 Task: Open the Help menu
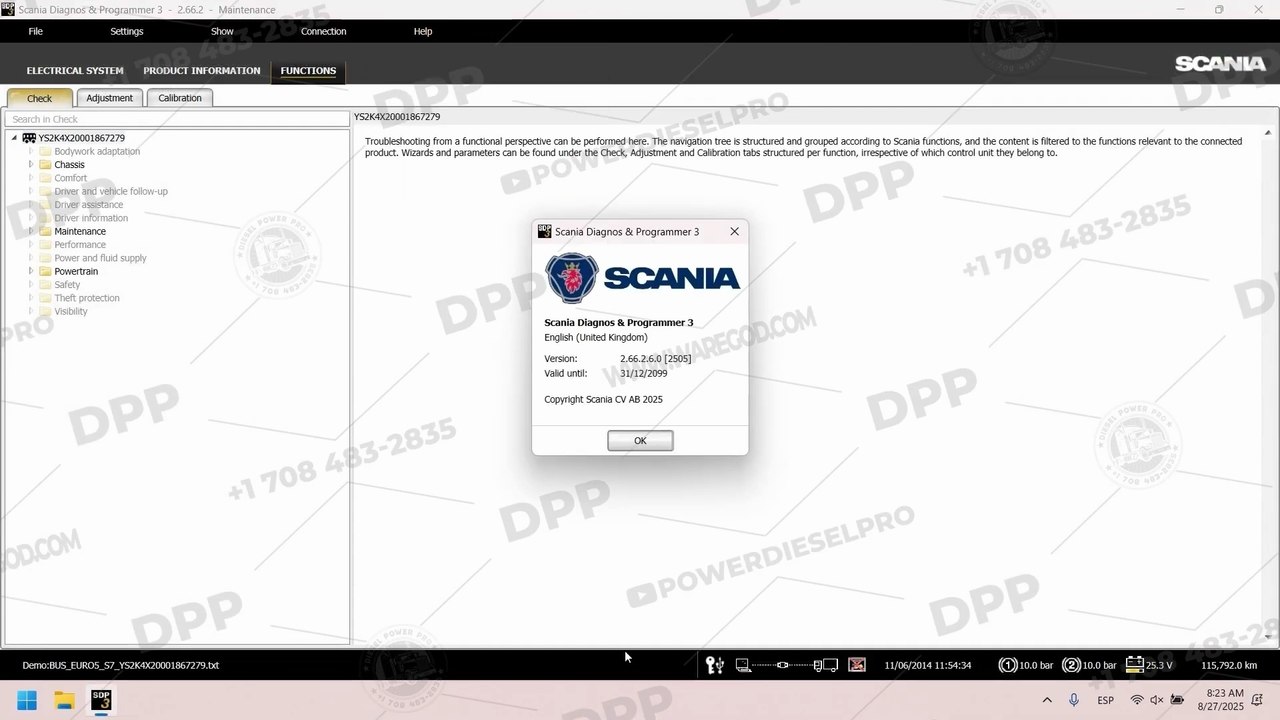point(423,31)
